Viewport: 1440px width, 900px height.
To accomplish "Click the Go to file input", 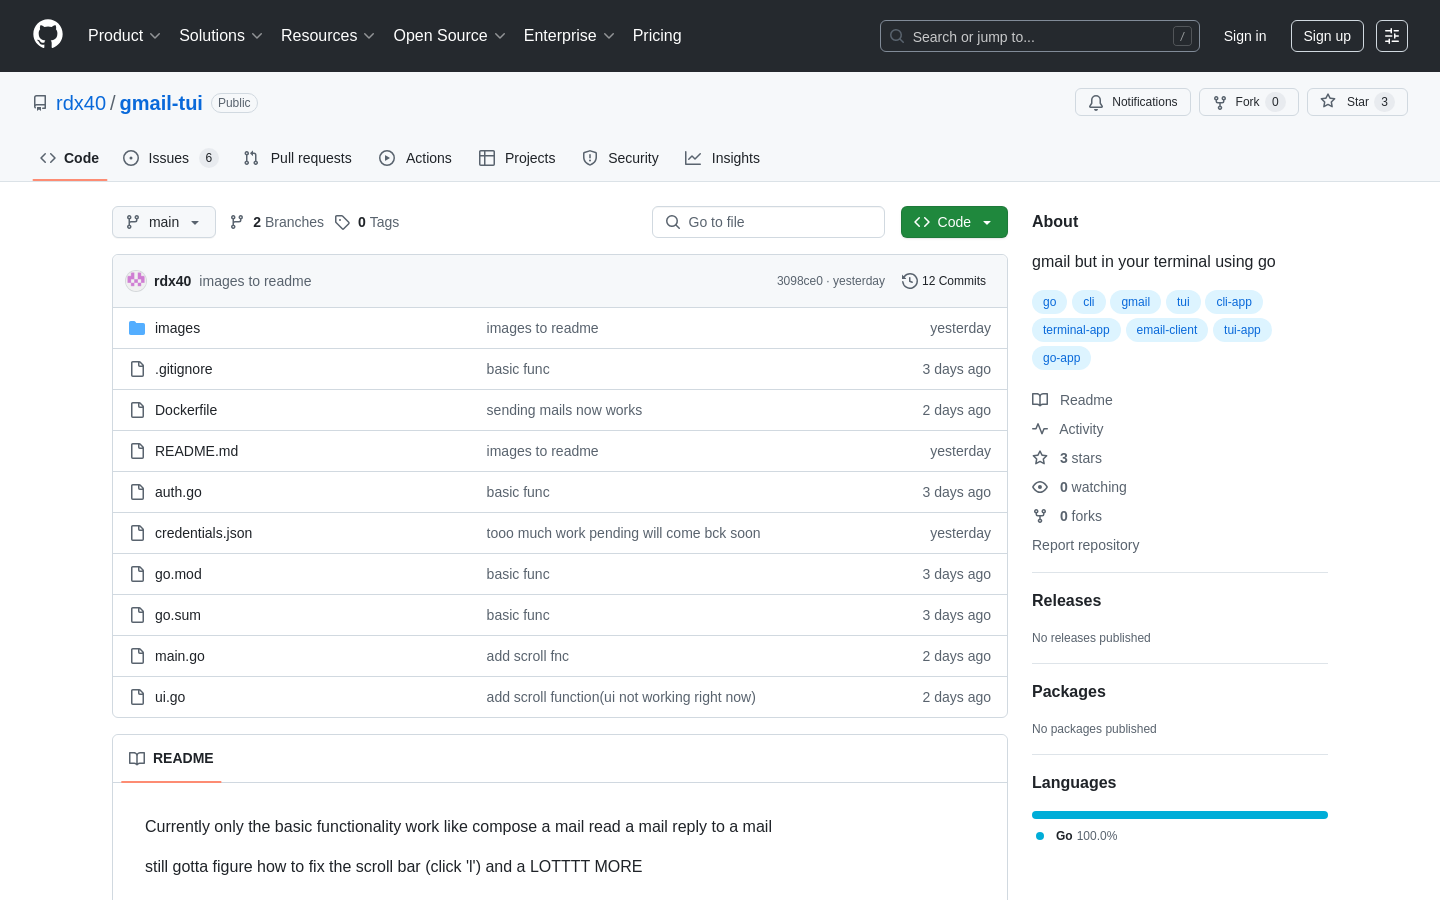I will 768,222.
